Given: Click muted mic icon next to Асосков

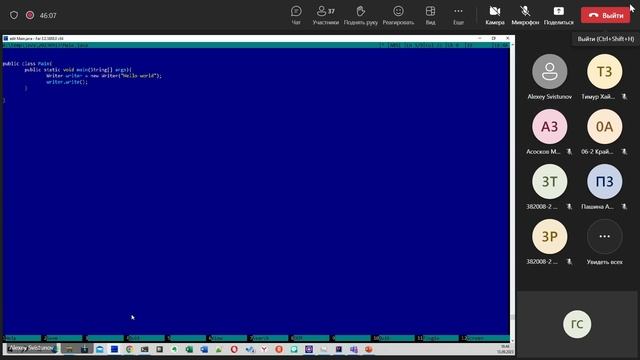Looking at the screenshot, I should [569, 152].
